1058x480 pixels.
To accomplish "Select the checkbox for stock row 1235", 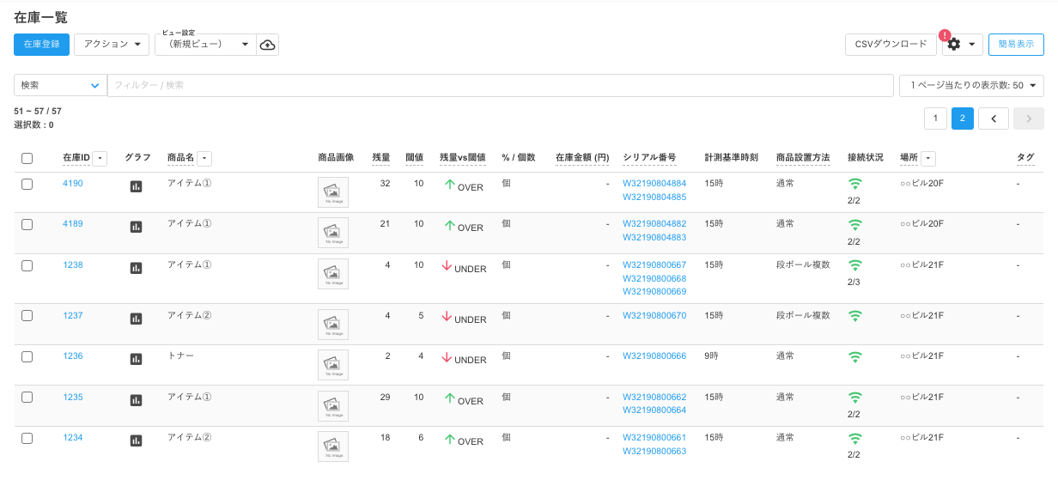I will pos(27,397).
